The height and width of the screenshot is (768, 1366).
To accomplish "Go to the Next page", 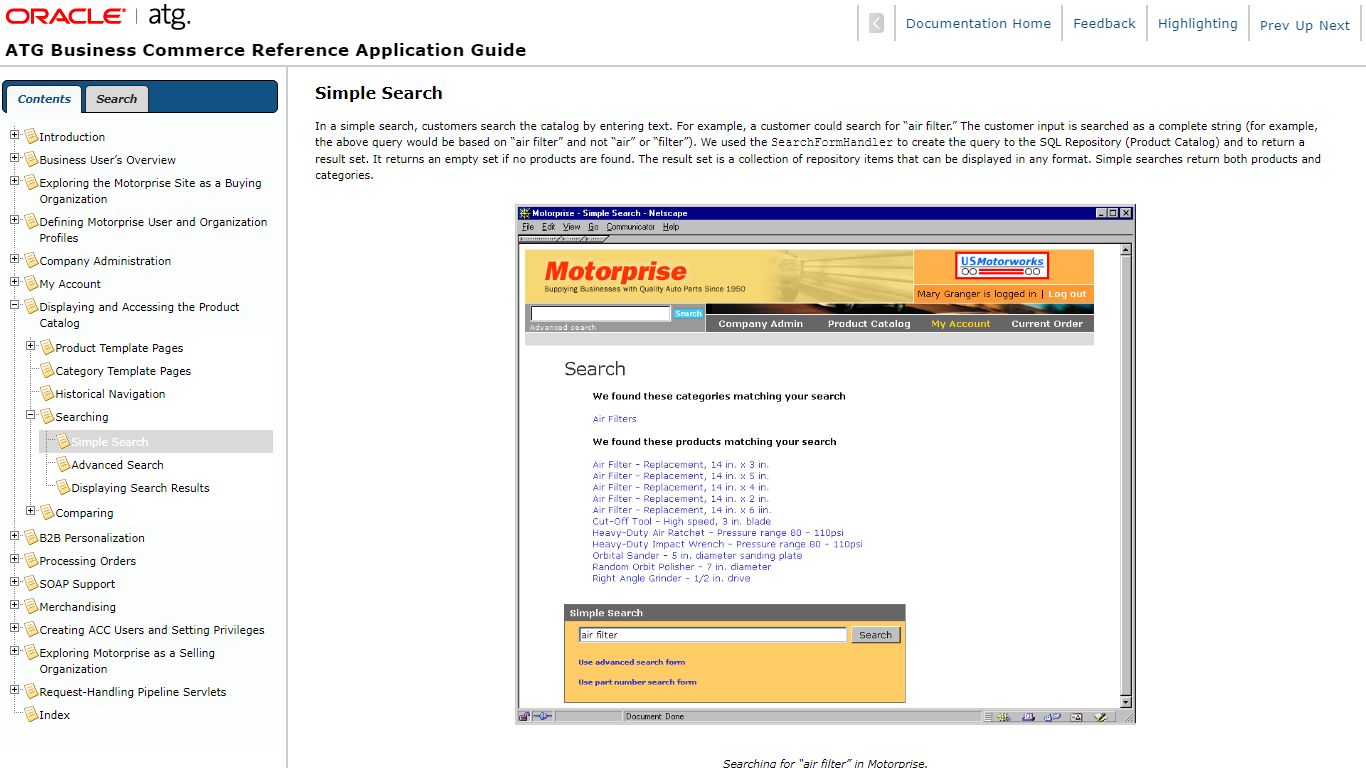I will [x=1334, y=26].
